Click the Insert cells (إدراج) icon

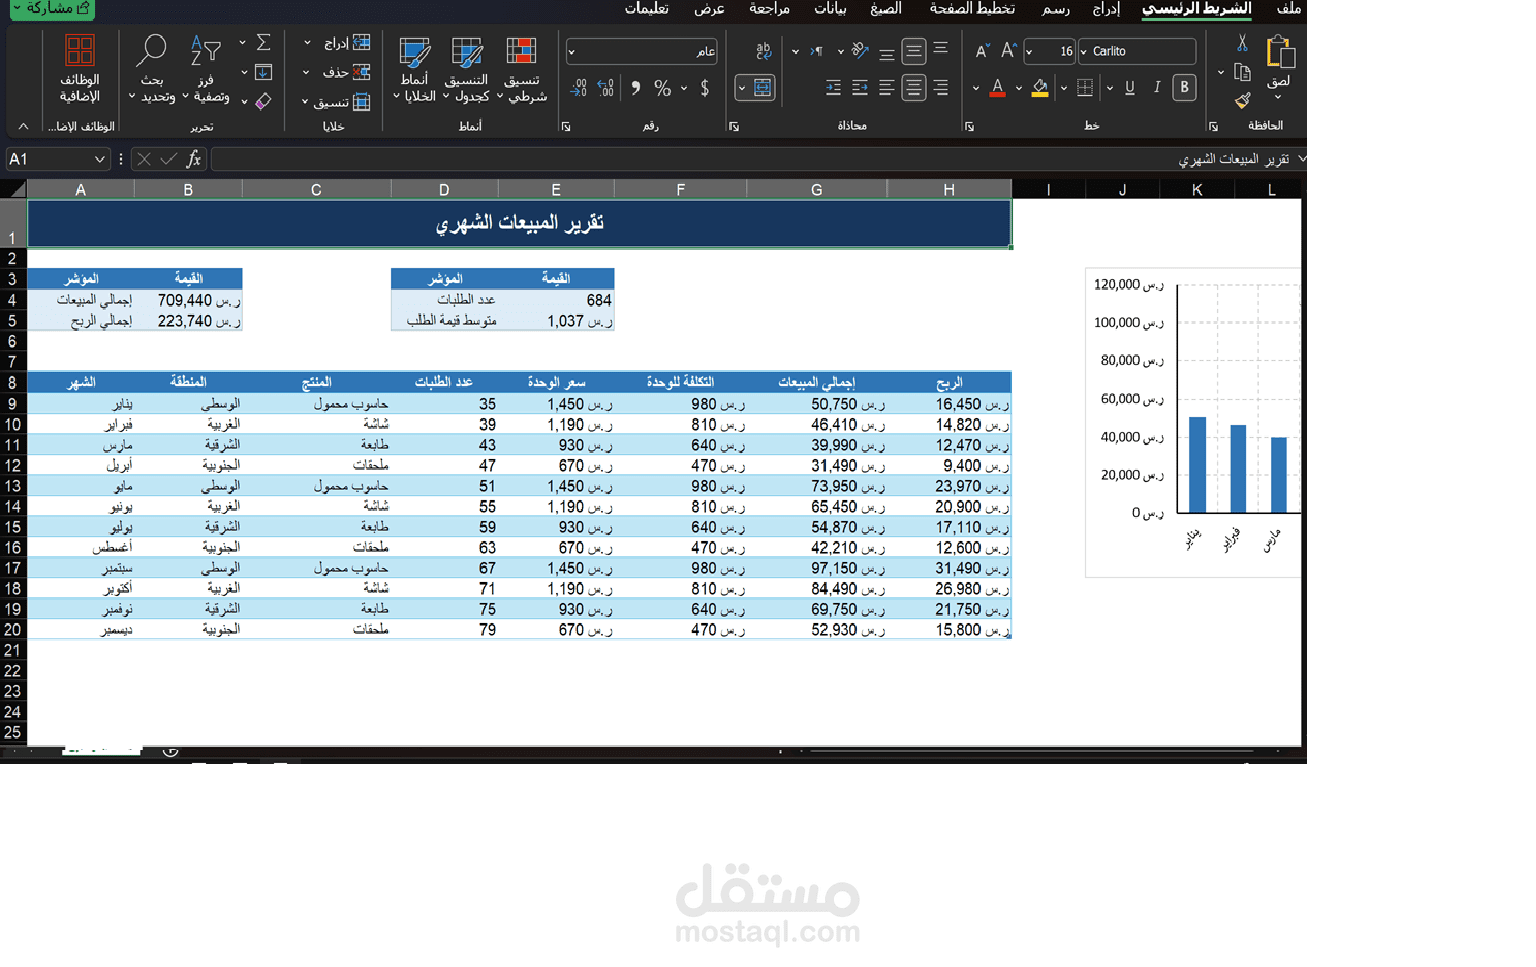point(362,43)
